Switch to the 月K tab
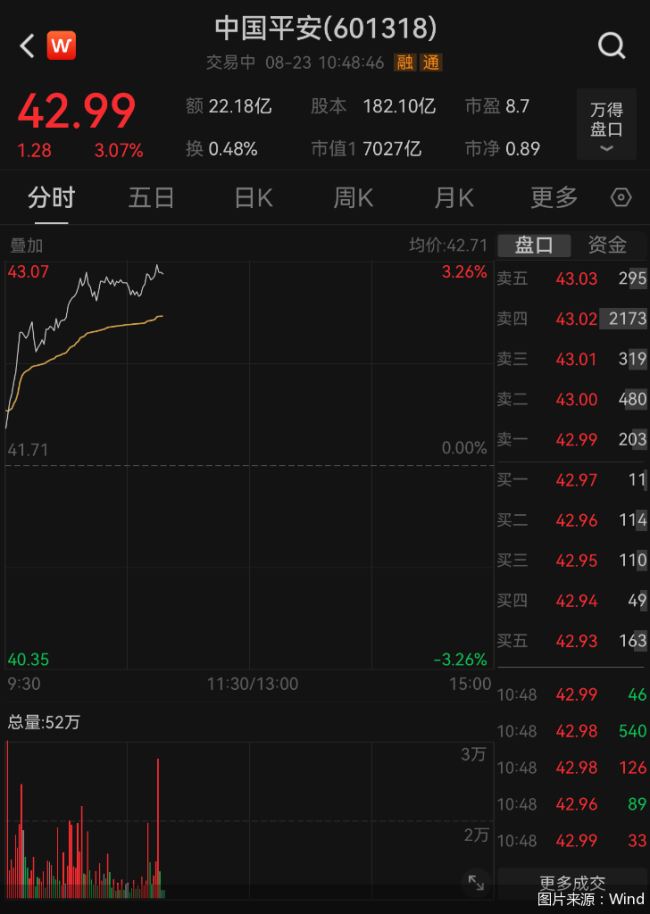This screenshot has height=914, width=650. [x=454, y=198]
